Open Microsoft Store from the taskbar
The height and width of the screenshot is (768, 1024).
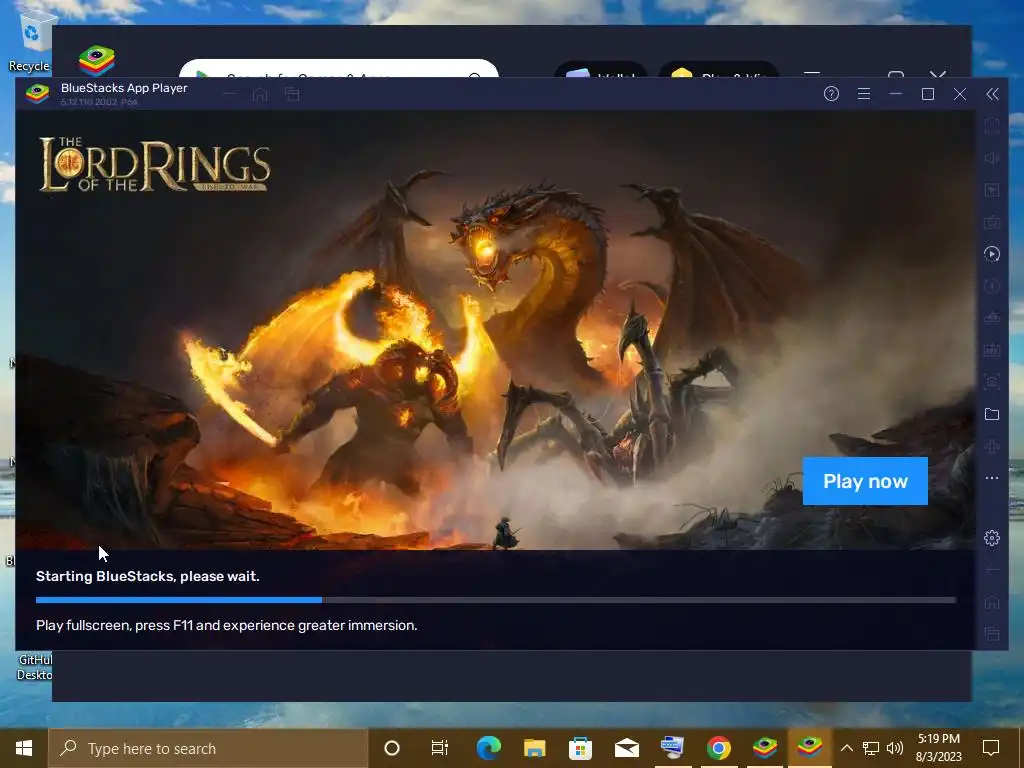tap(580, 748)
